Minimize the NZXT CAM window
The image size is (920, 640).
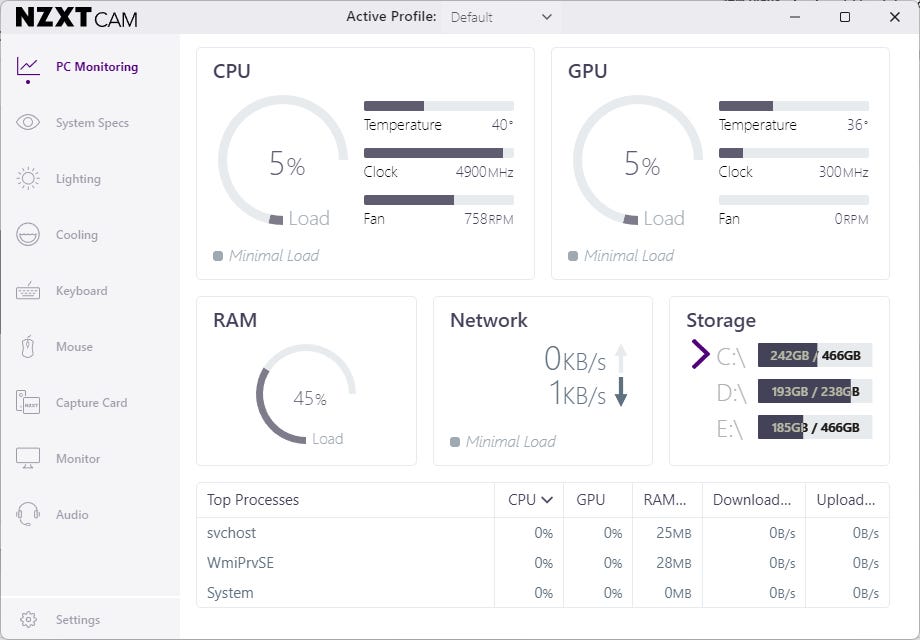tap(795, 17)
